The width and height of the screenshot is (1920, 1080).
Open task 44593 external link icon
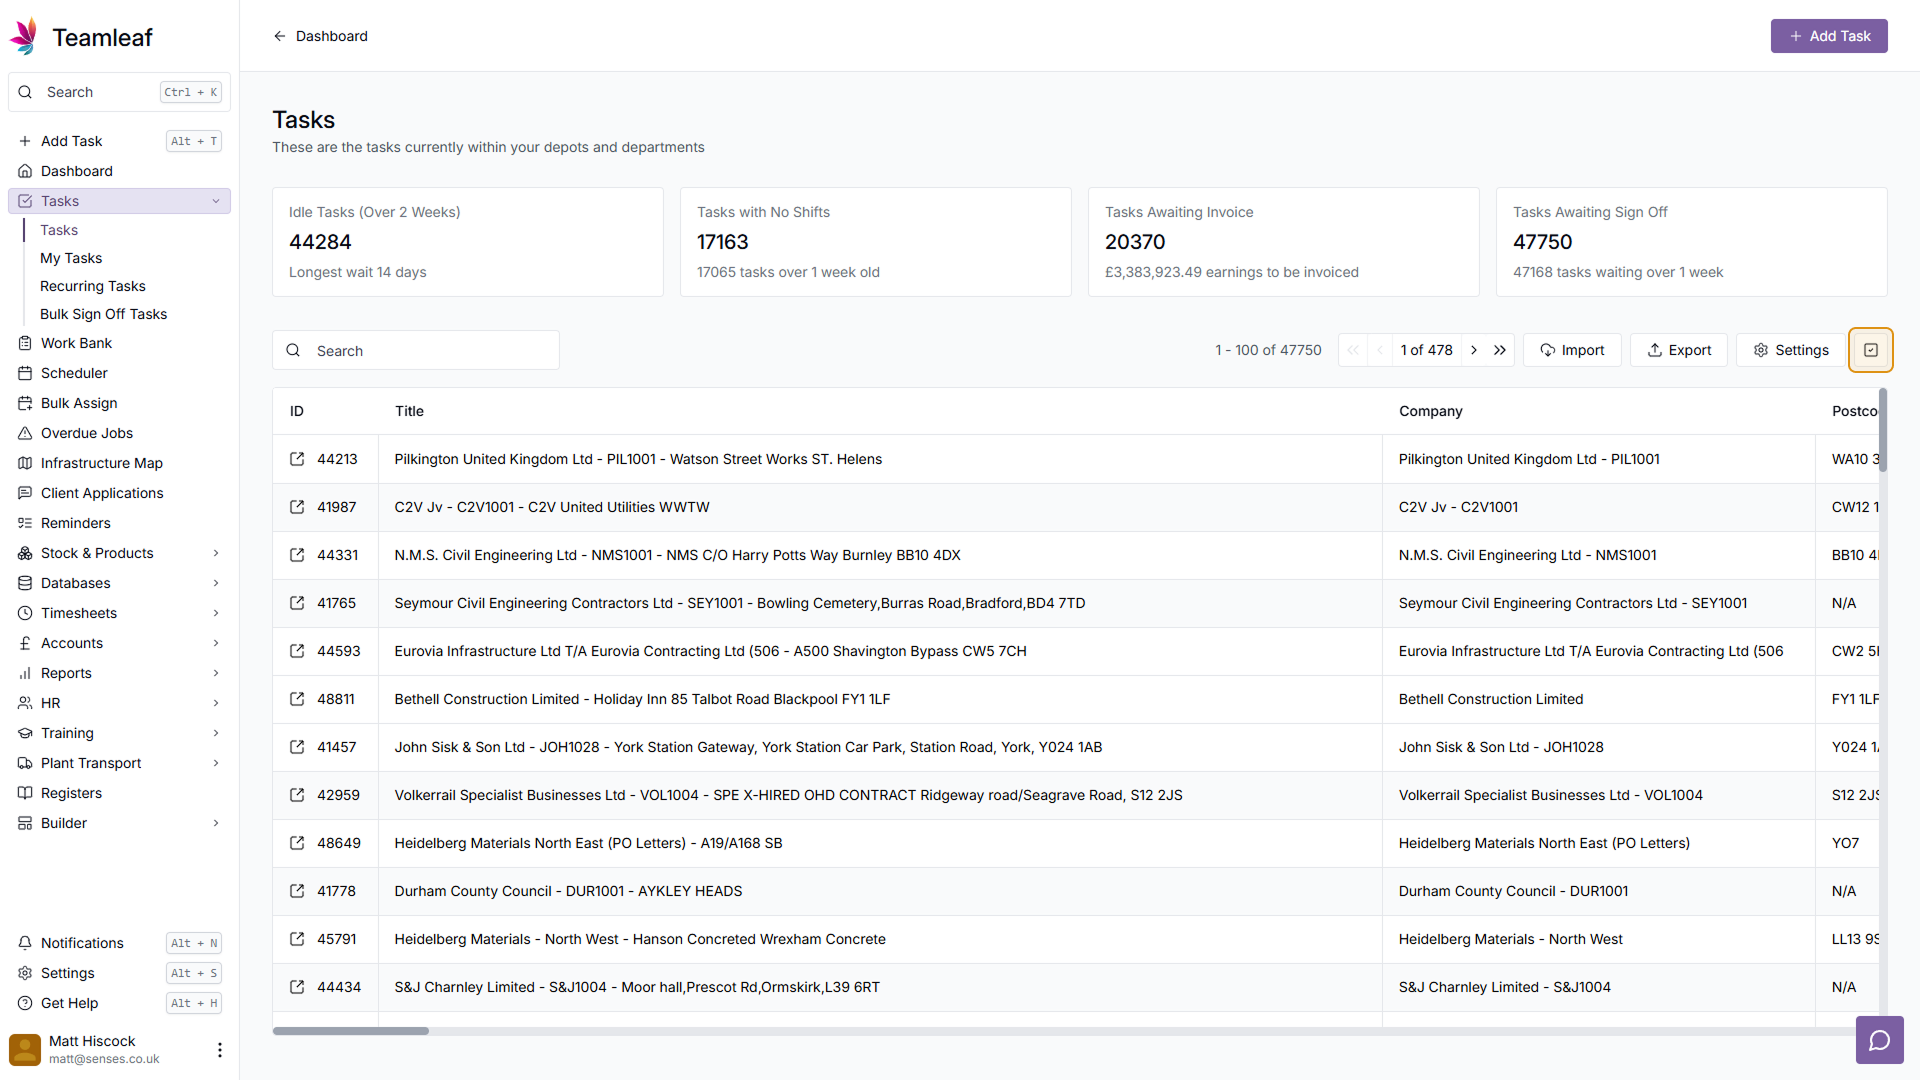click(x=297, y=651)
